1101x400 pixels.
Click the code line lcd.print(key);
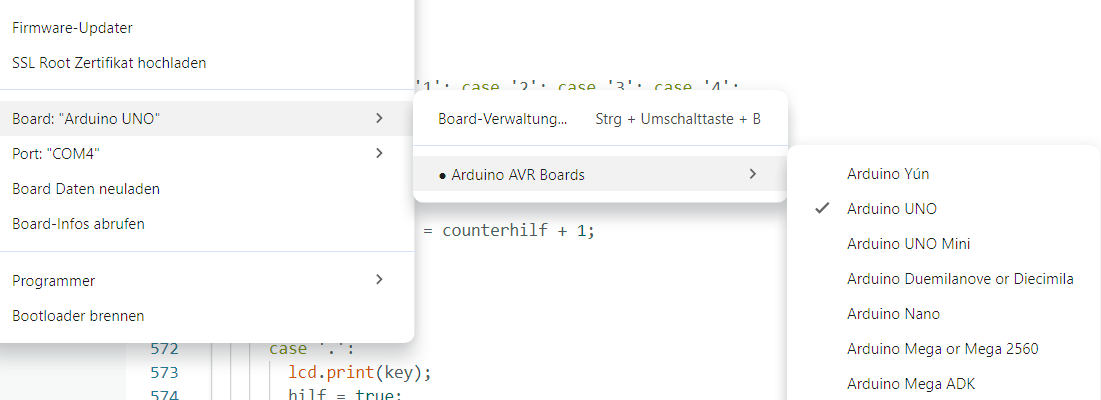(x=360, y=372)
